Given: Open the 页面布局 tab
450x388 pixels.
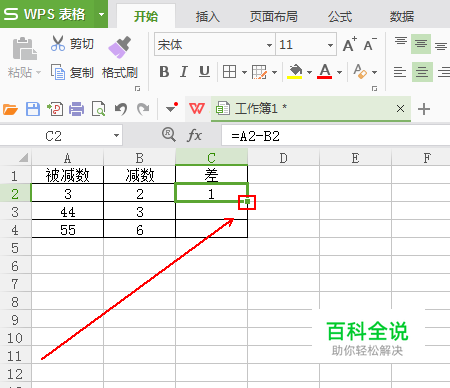Looking at the screenshot, I should click(274, 16).
